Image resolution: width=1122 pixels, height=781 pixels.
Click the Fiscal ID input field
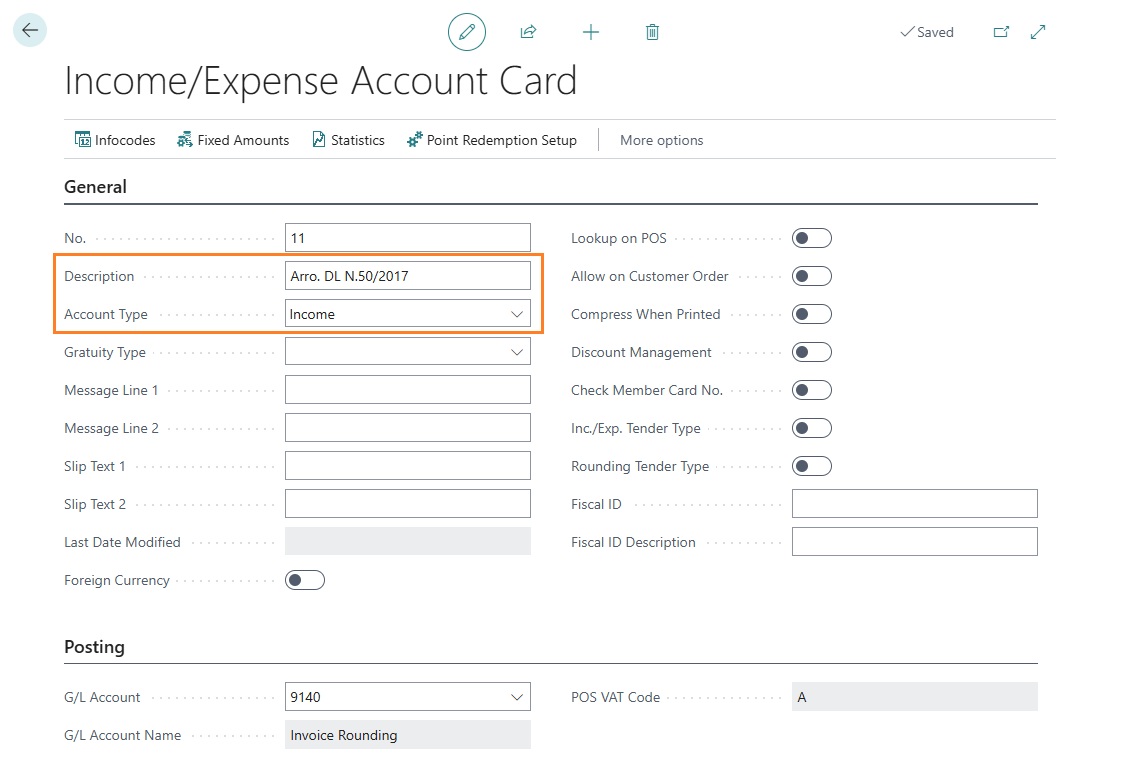(x=914, y=504)
